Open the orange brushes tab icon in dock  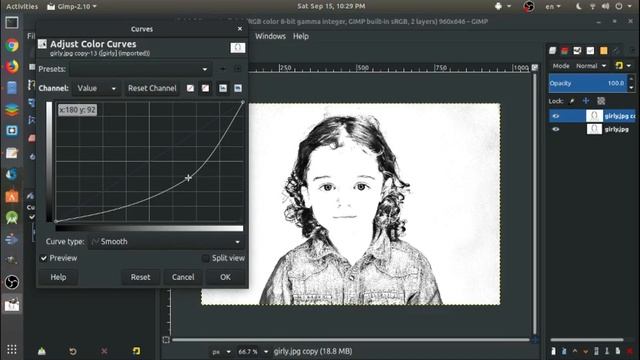[x=604, y=51]
